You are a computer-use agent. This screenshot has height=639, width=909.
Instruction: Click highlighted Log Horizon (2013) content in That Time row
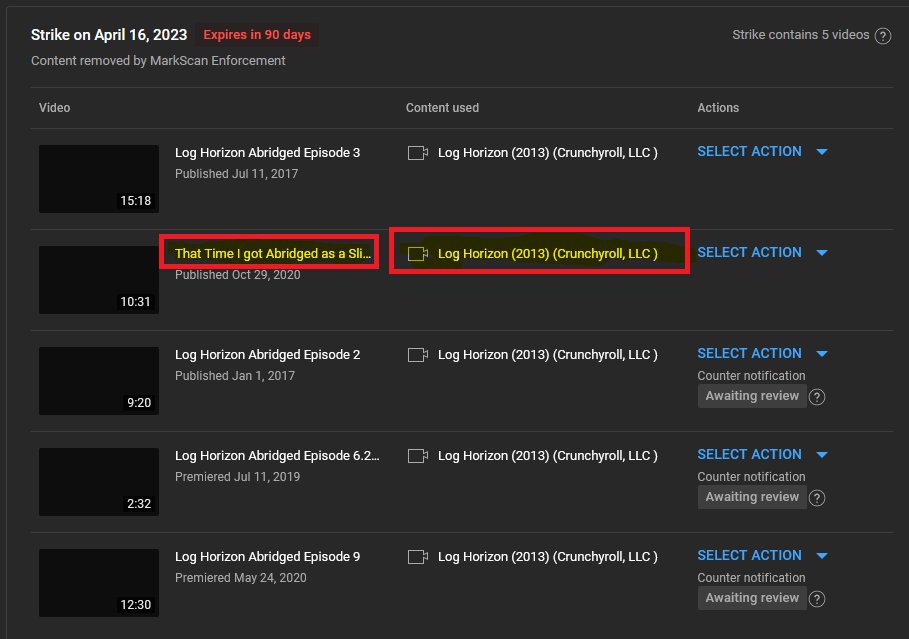pyautogui.click(x=548, y=253)
